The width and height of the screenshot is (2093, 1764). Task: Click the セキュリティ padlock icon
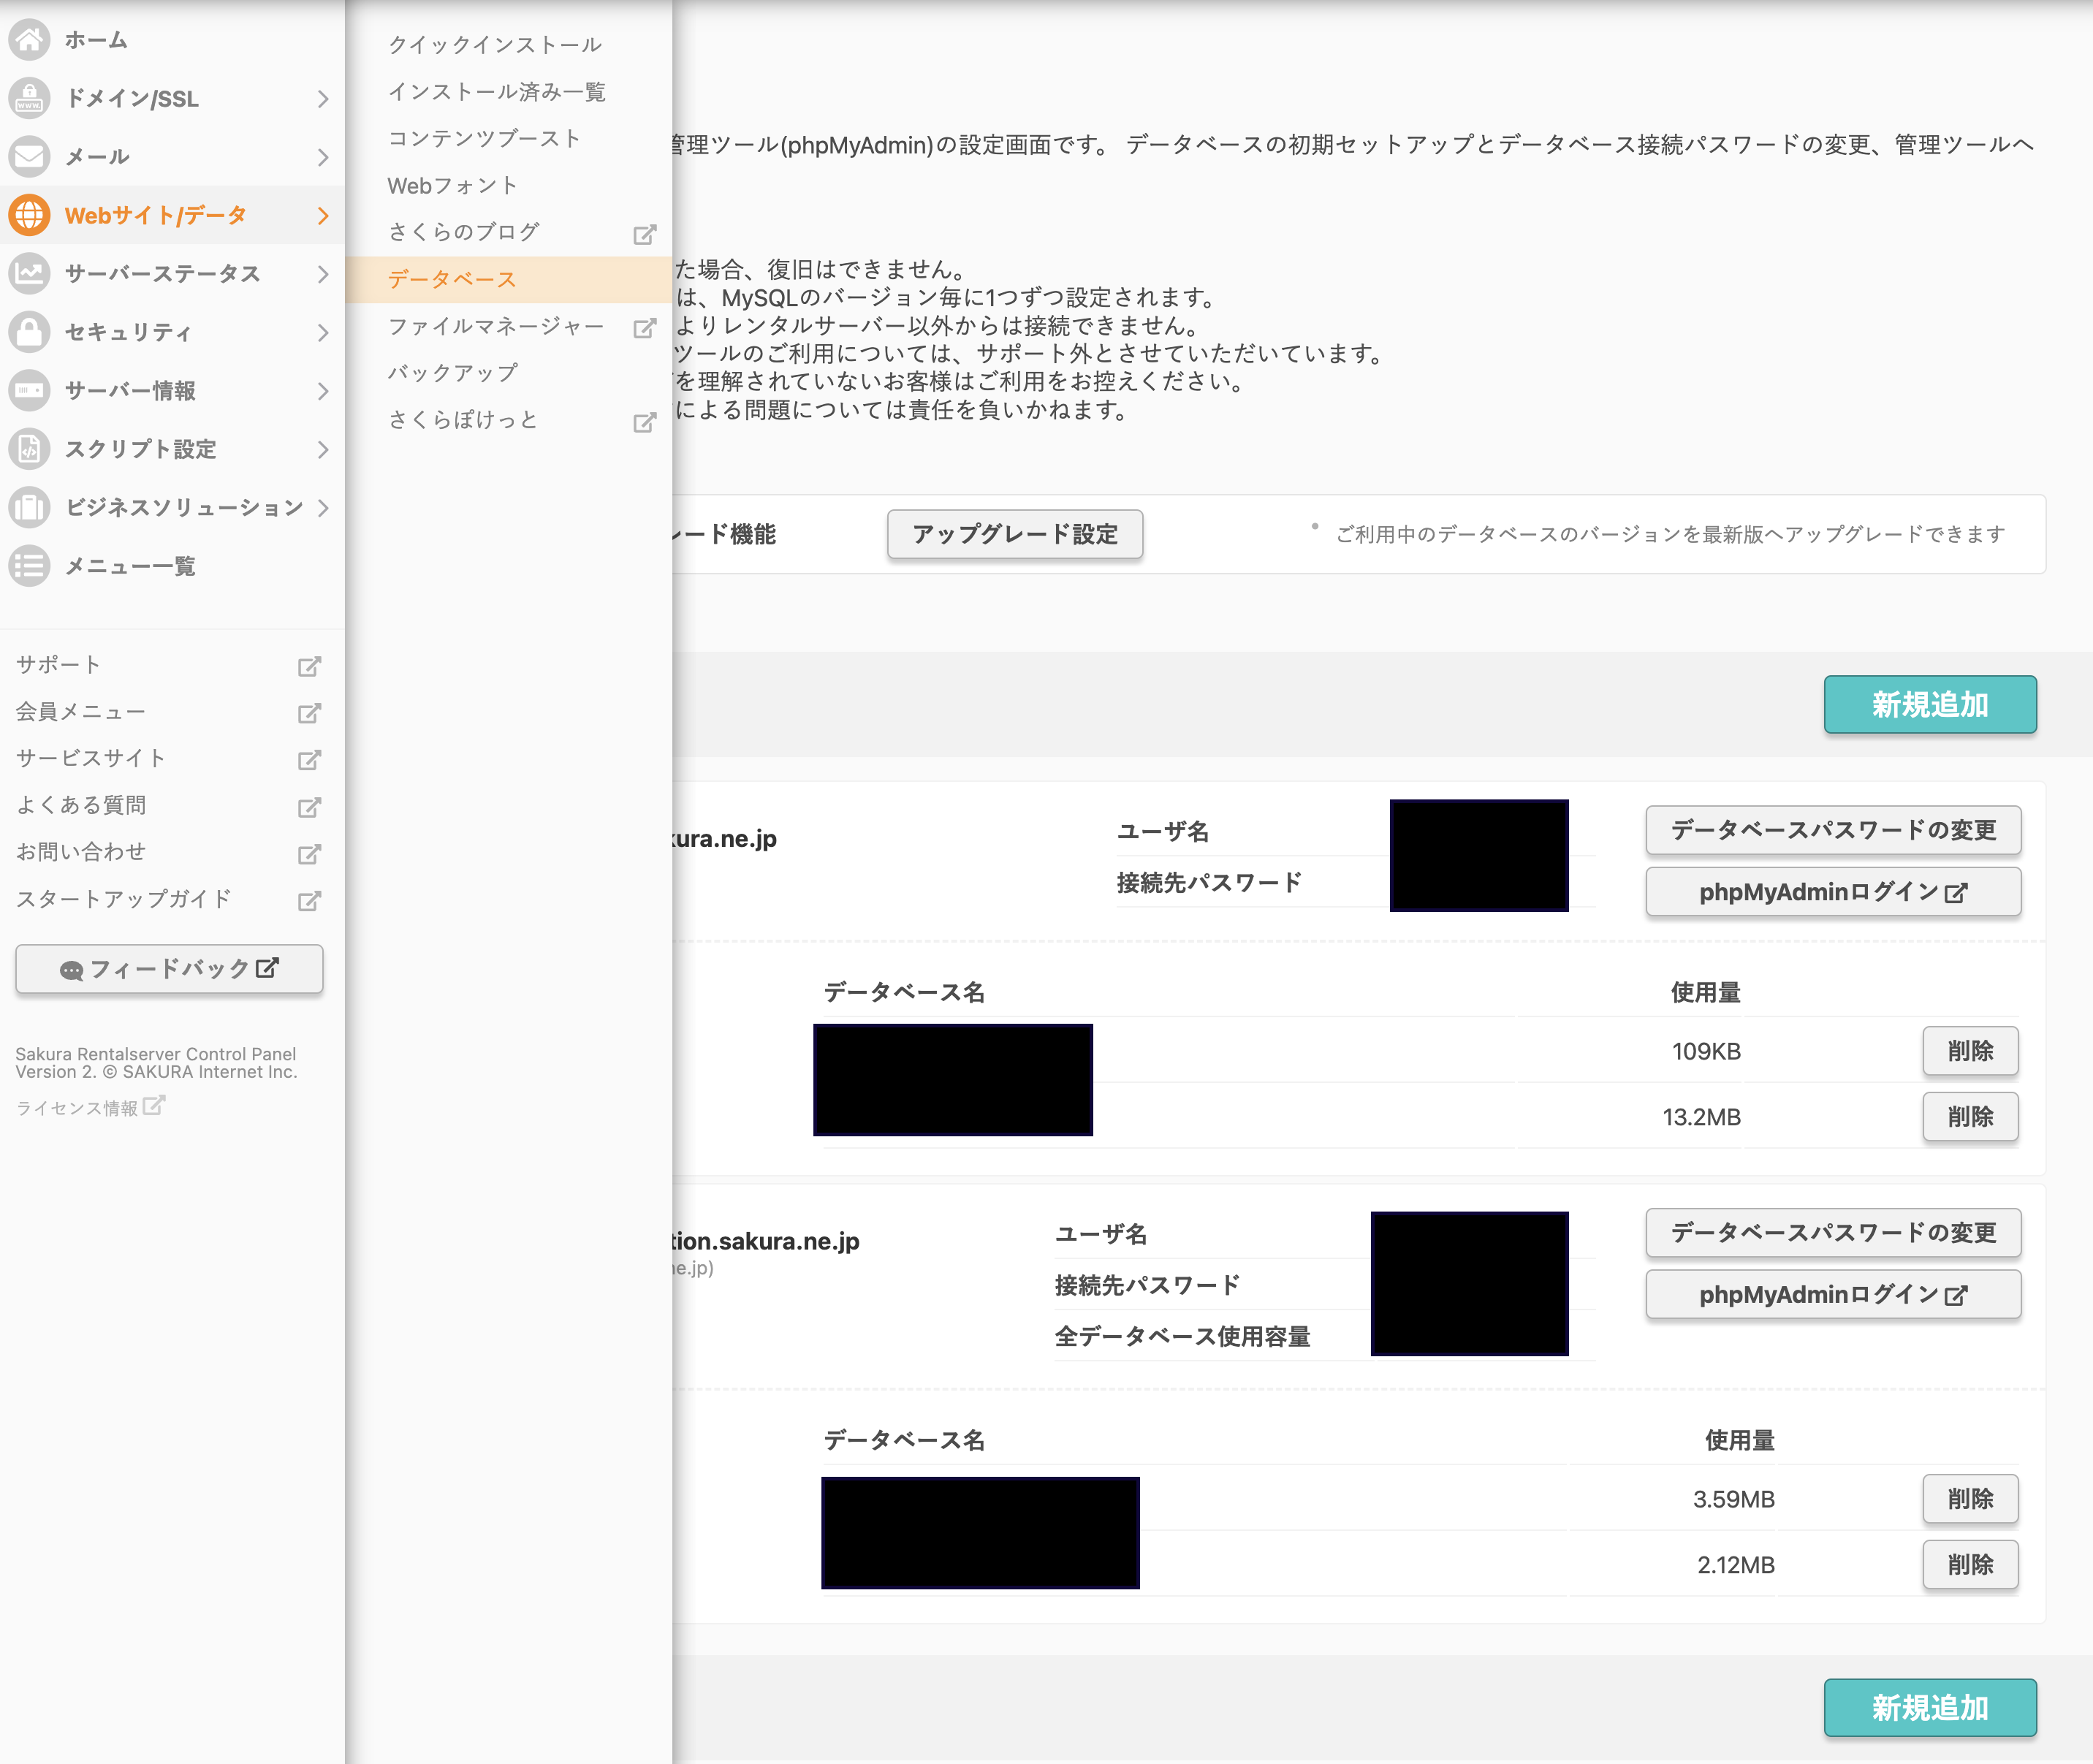[x=29, y=332]
